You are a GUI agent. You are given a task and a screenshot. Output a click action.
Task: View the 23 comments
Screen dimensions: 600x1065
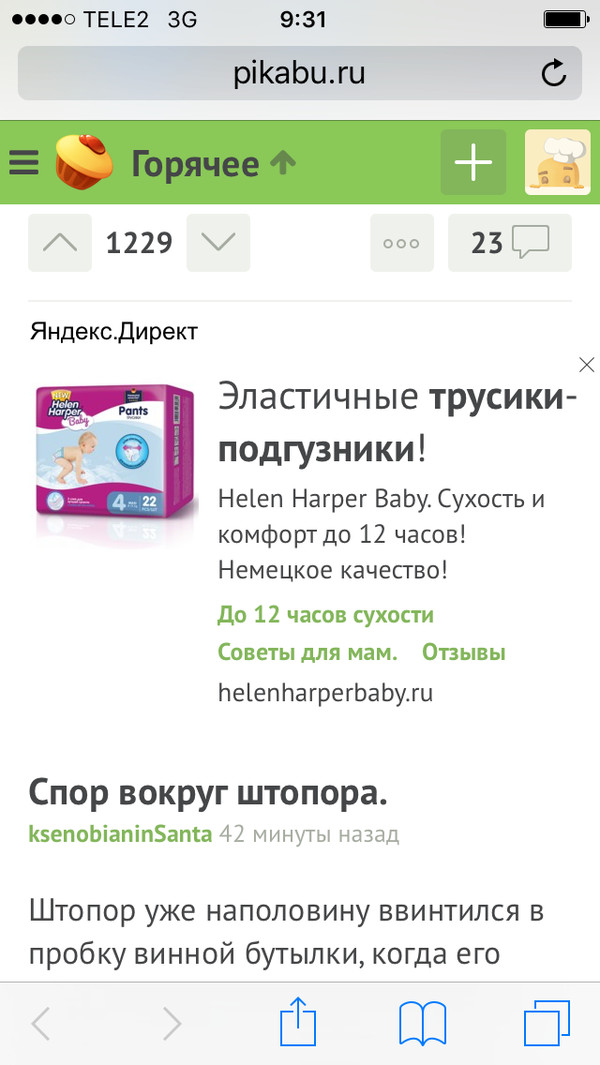[510, 242]
